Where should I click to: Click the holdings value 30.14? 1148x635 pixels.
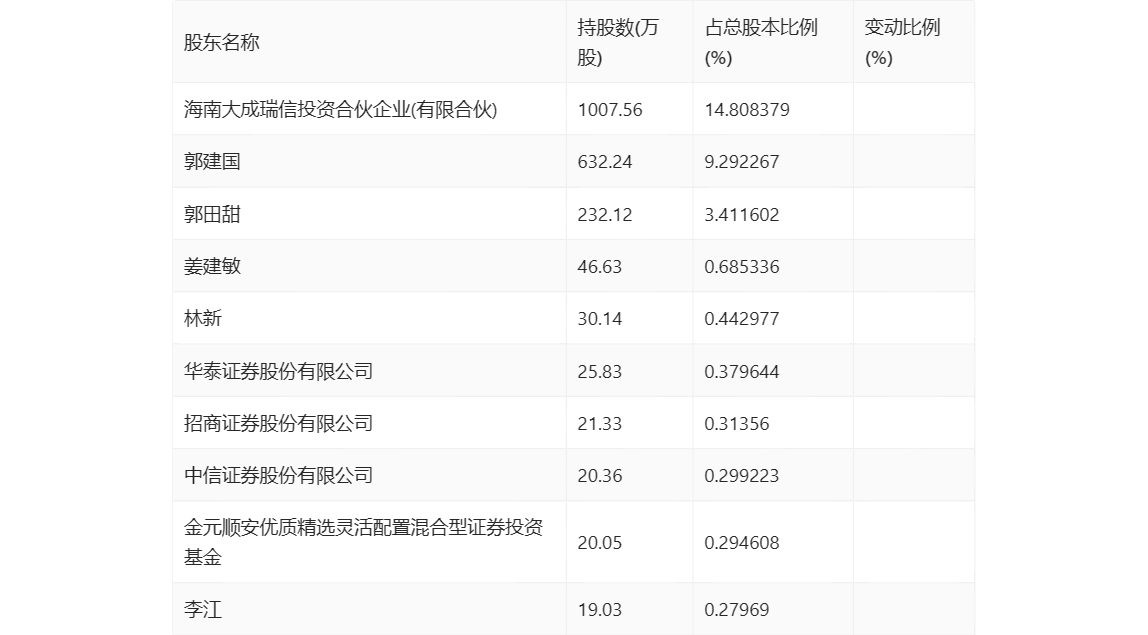600,319
